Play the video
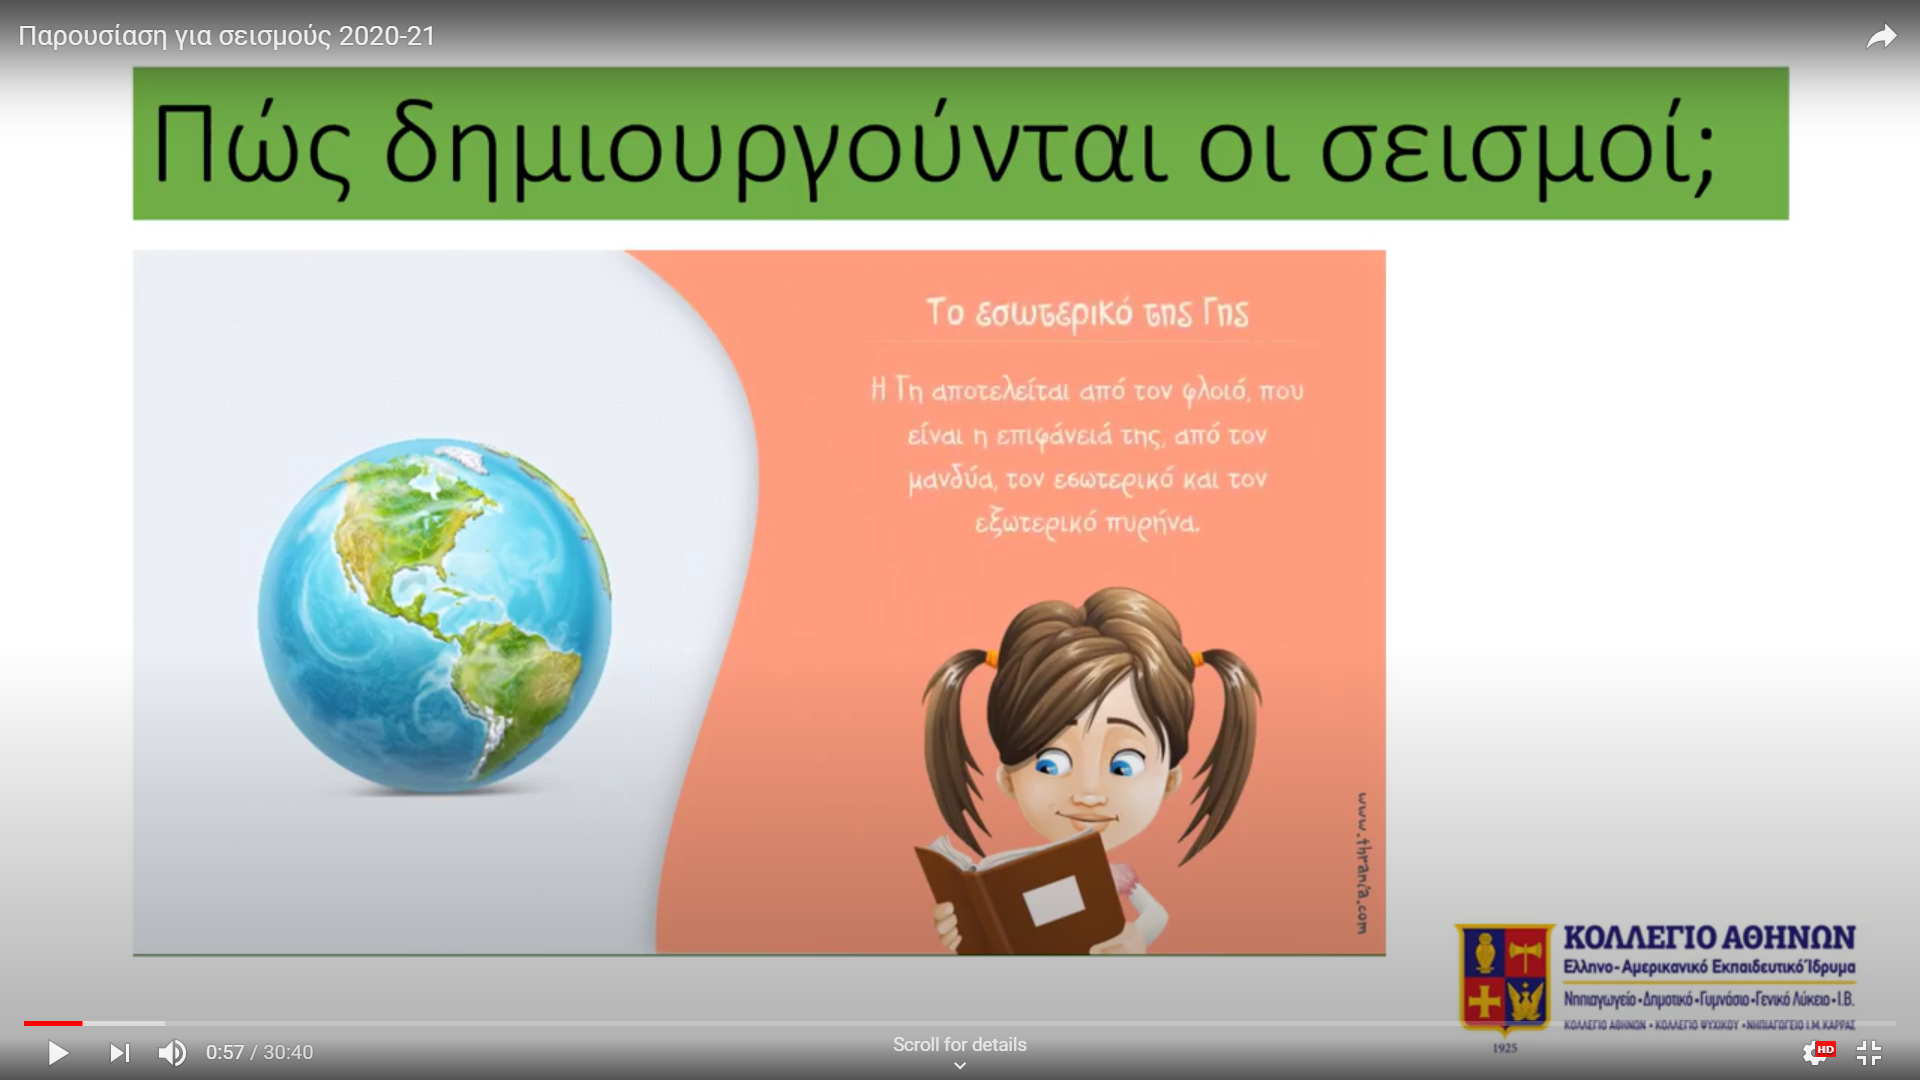 (x=58, y=1053)
